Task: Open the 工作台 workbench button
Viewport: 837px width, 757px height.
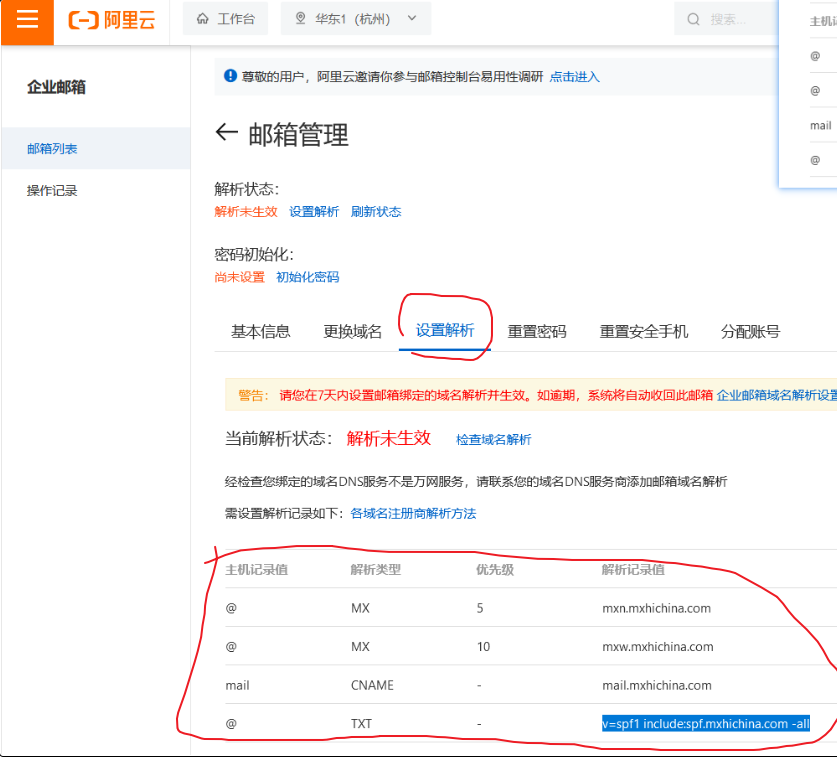Action: coord(225,19)
